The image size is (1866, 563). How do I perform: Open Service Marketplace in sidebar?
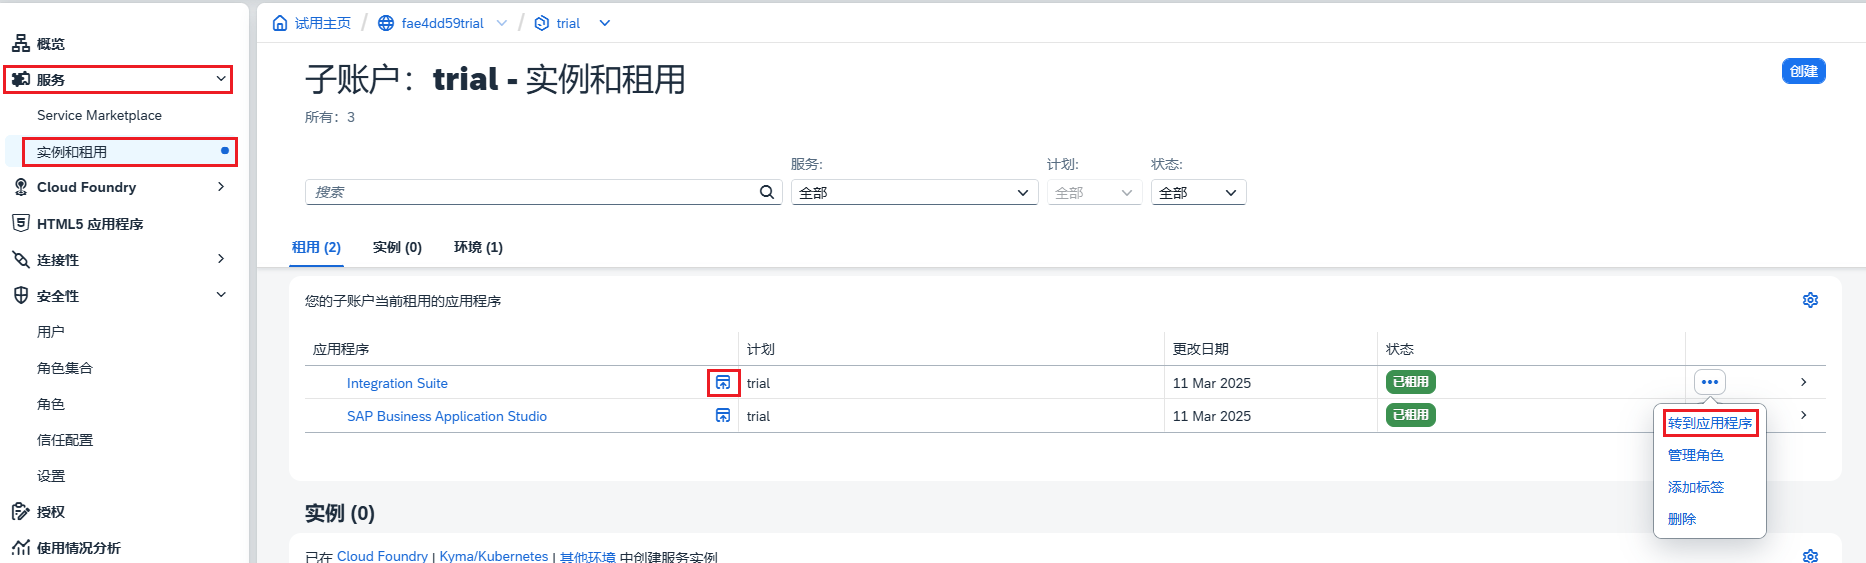(x=99, y=115)
